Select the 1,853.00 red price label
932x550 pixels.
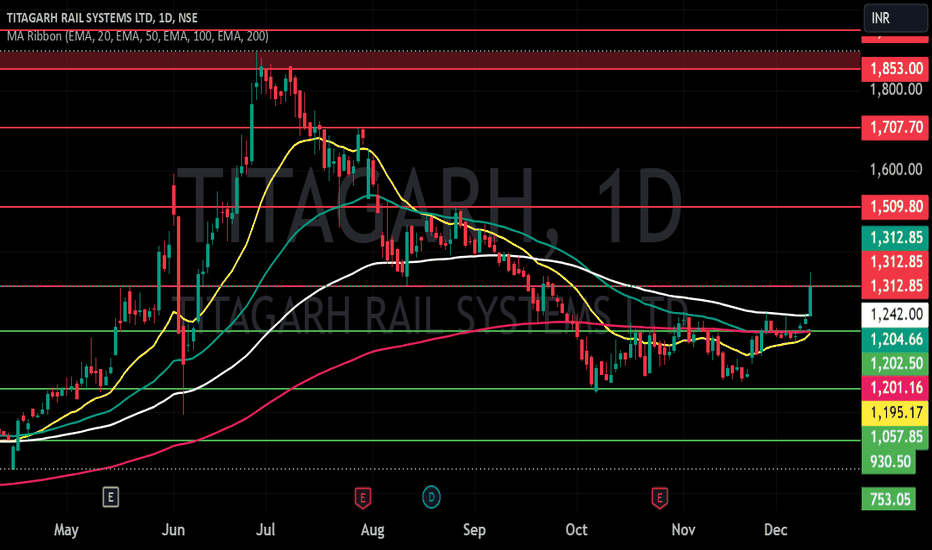click(x=895, y=68)
